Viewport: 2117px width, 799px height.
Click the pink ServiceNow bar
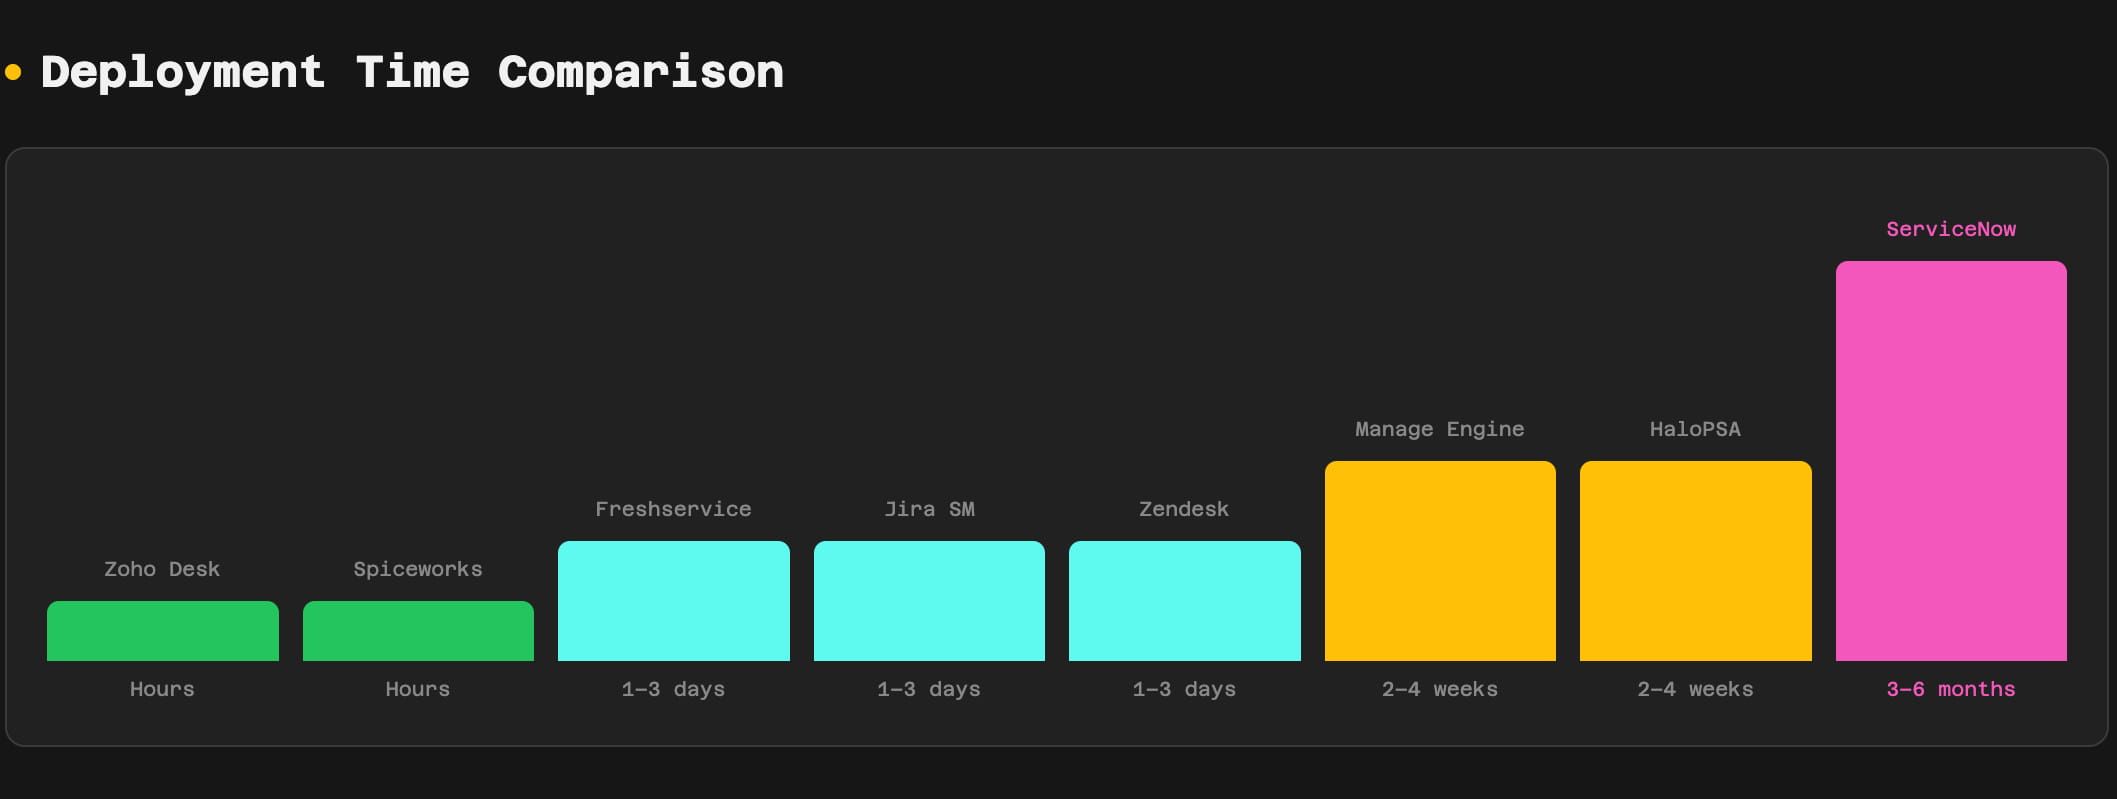tap(1951, 461)
